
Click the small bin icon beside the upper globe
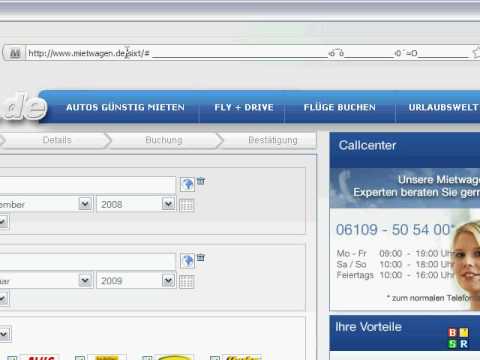point(201,181)
